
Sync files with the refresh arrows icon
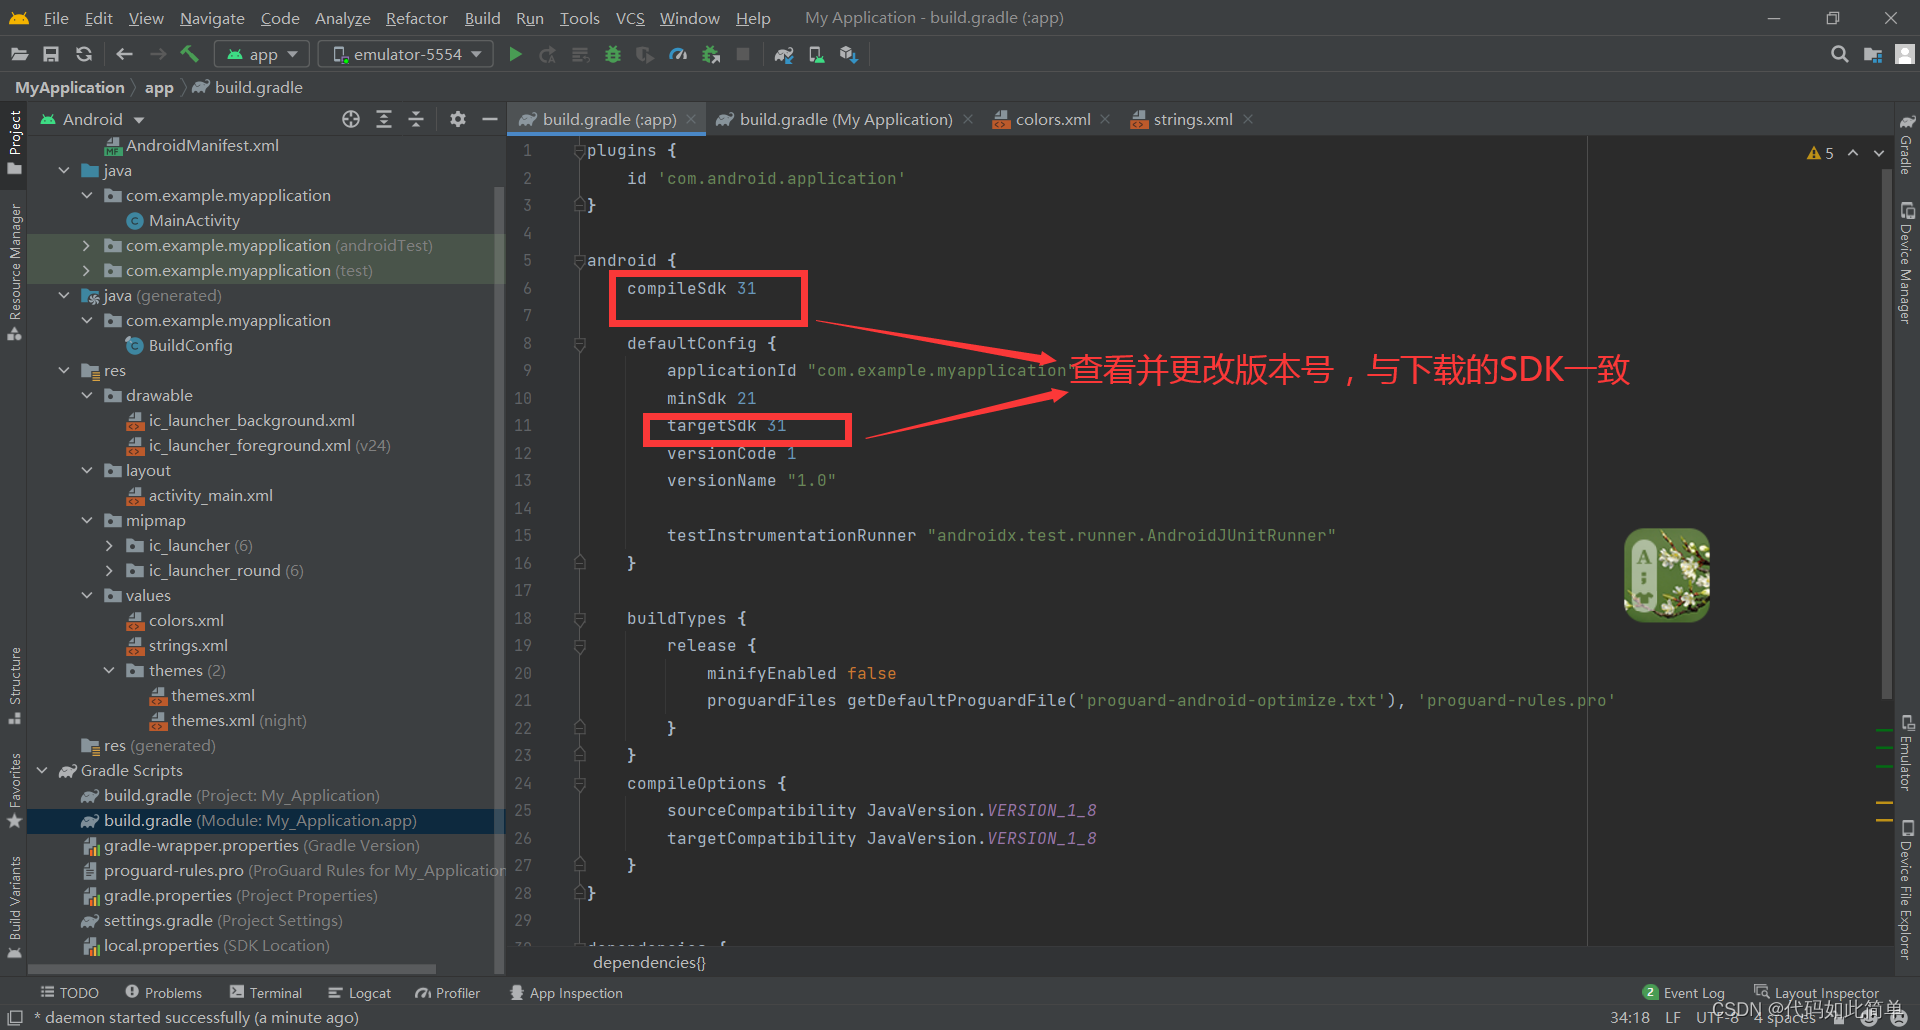(x=84, y=54)
